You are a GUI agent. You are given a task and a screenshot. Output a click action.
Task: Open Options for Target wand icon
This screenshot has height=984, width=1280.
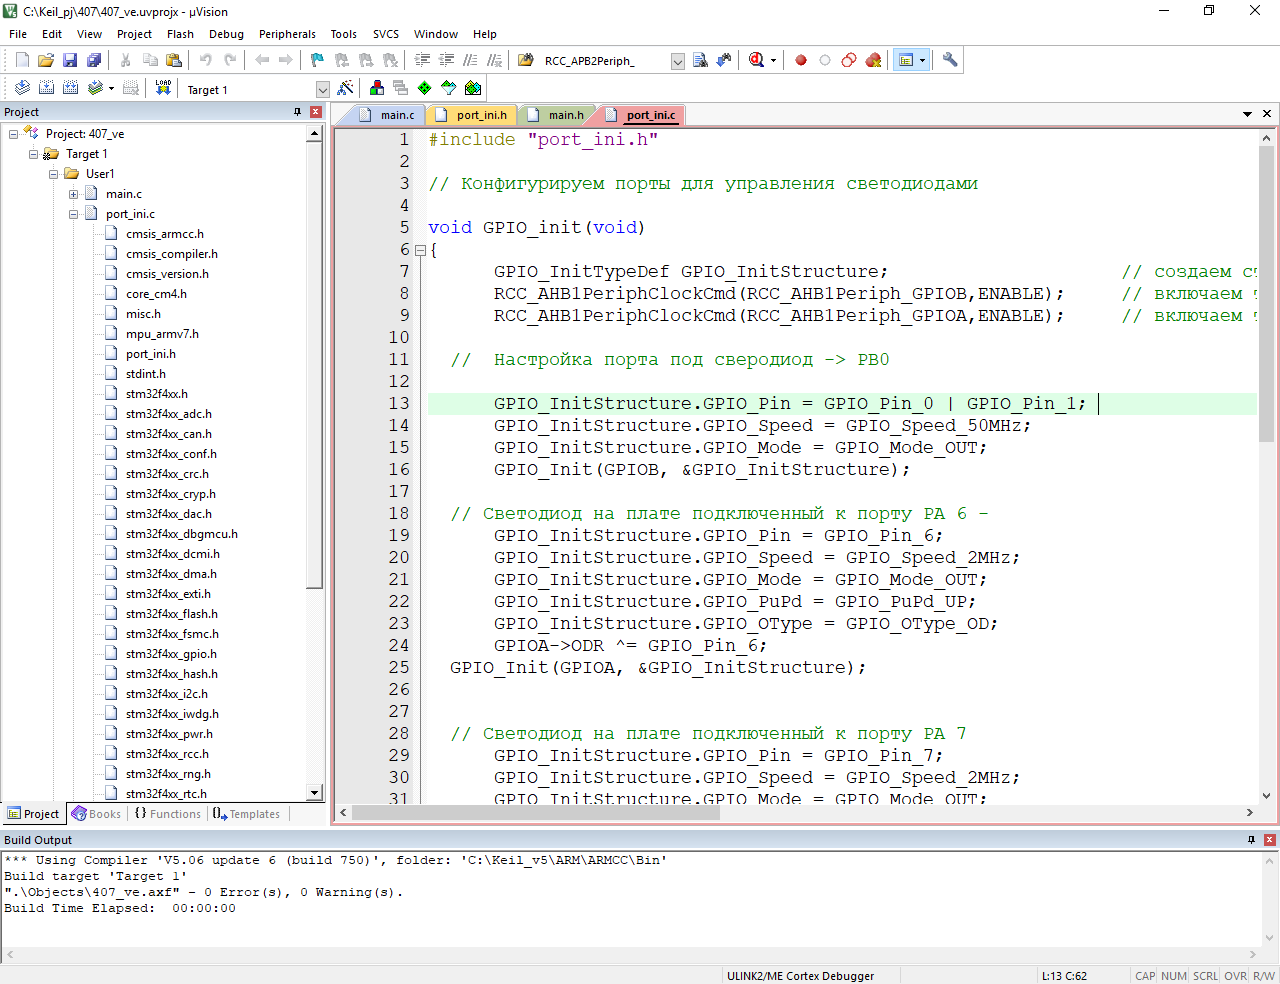coord(345,88)
